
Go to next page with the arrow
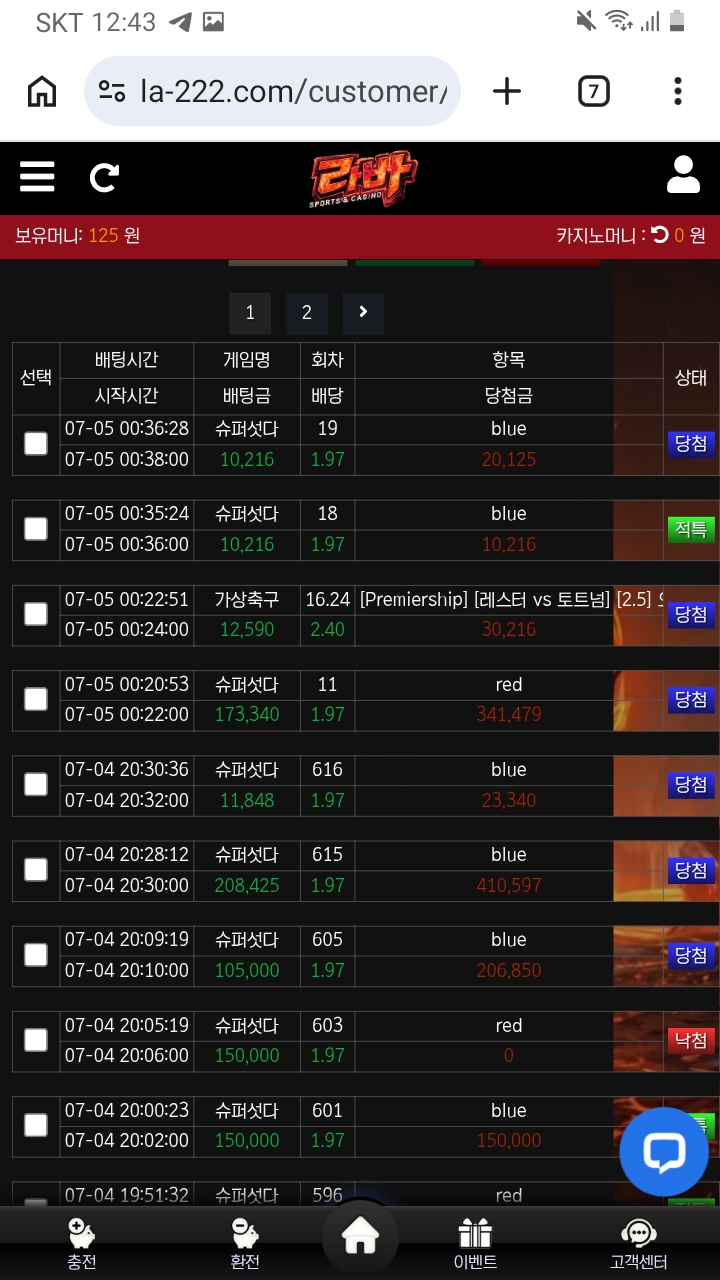(x=363, y=313)
